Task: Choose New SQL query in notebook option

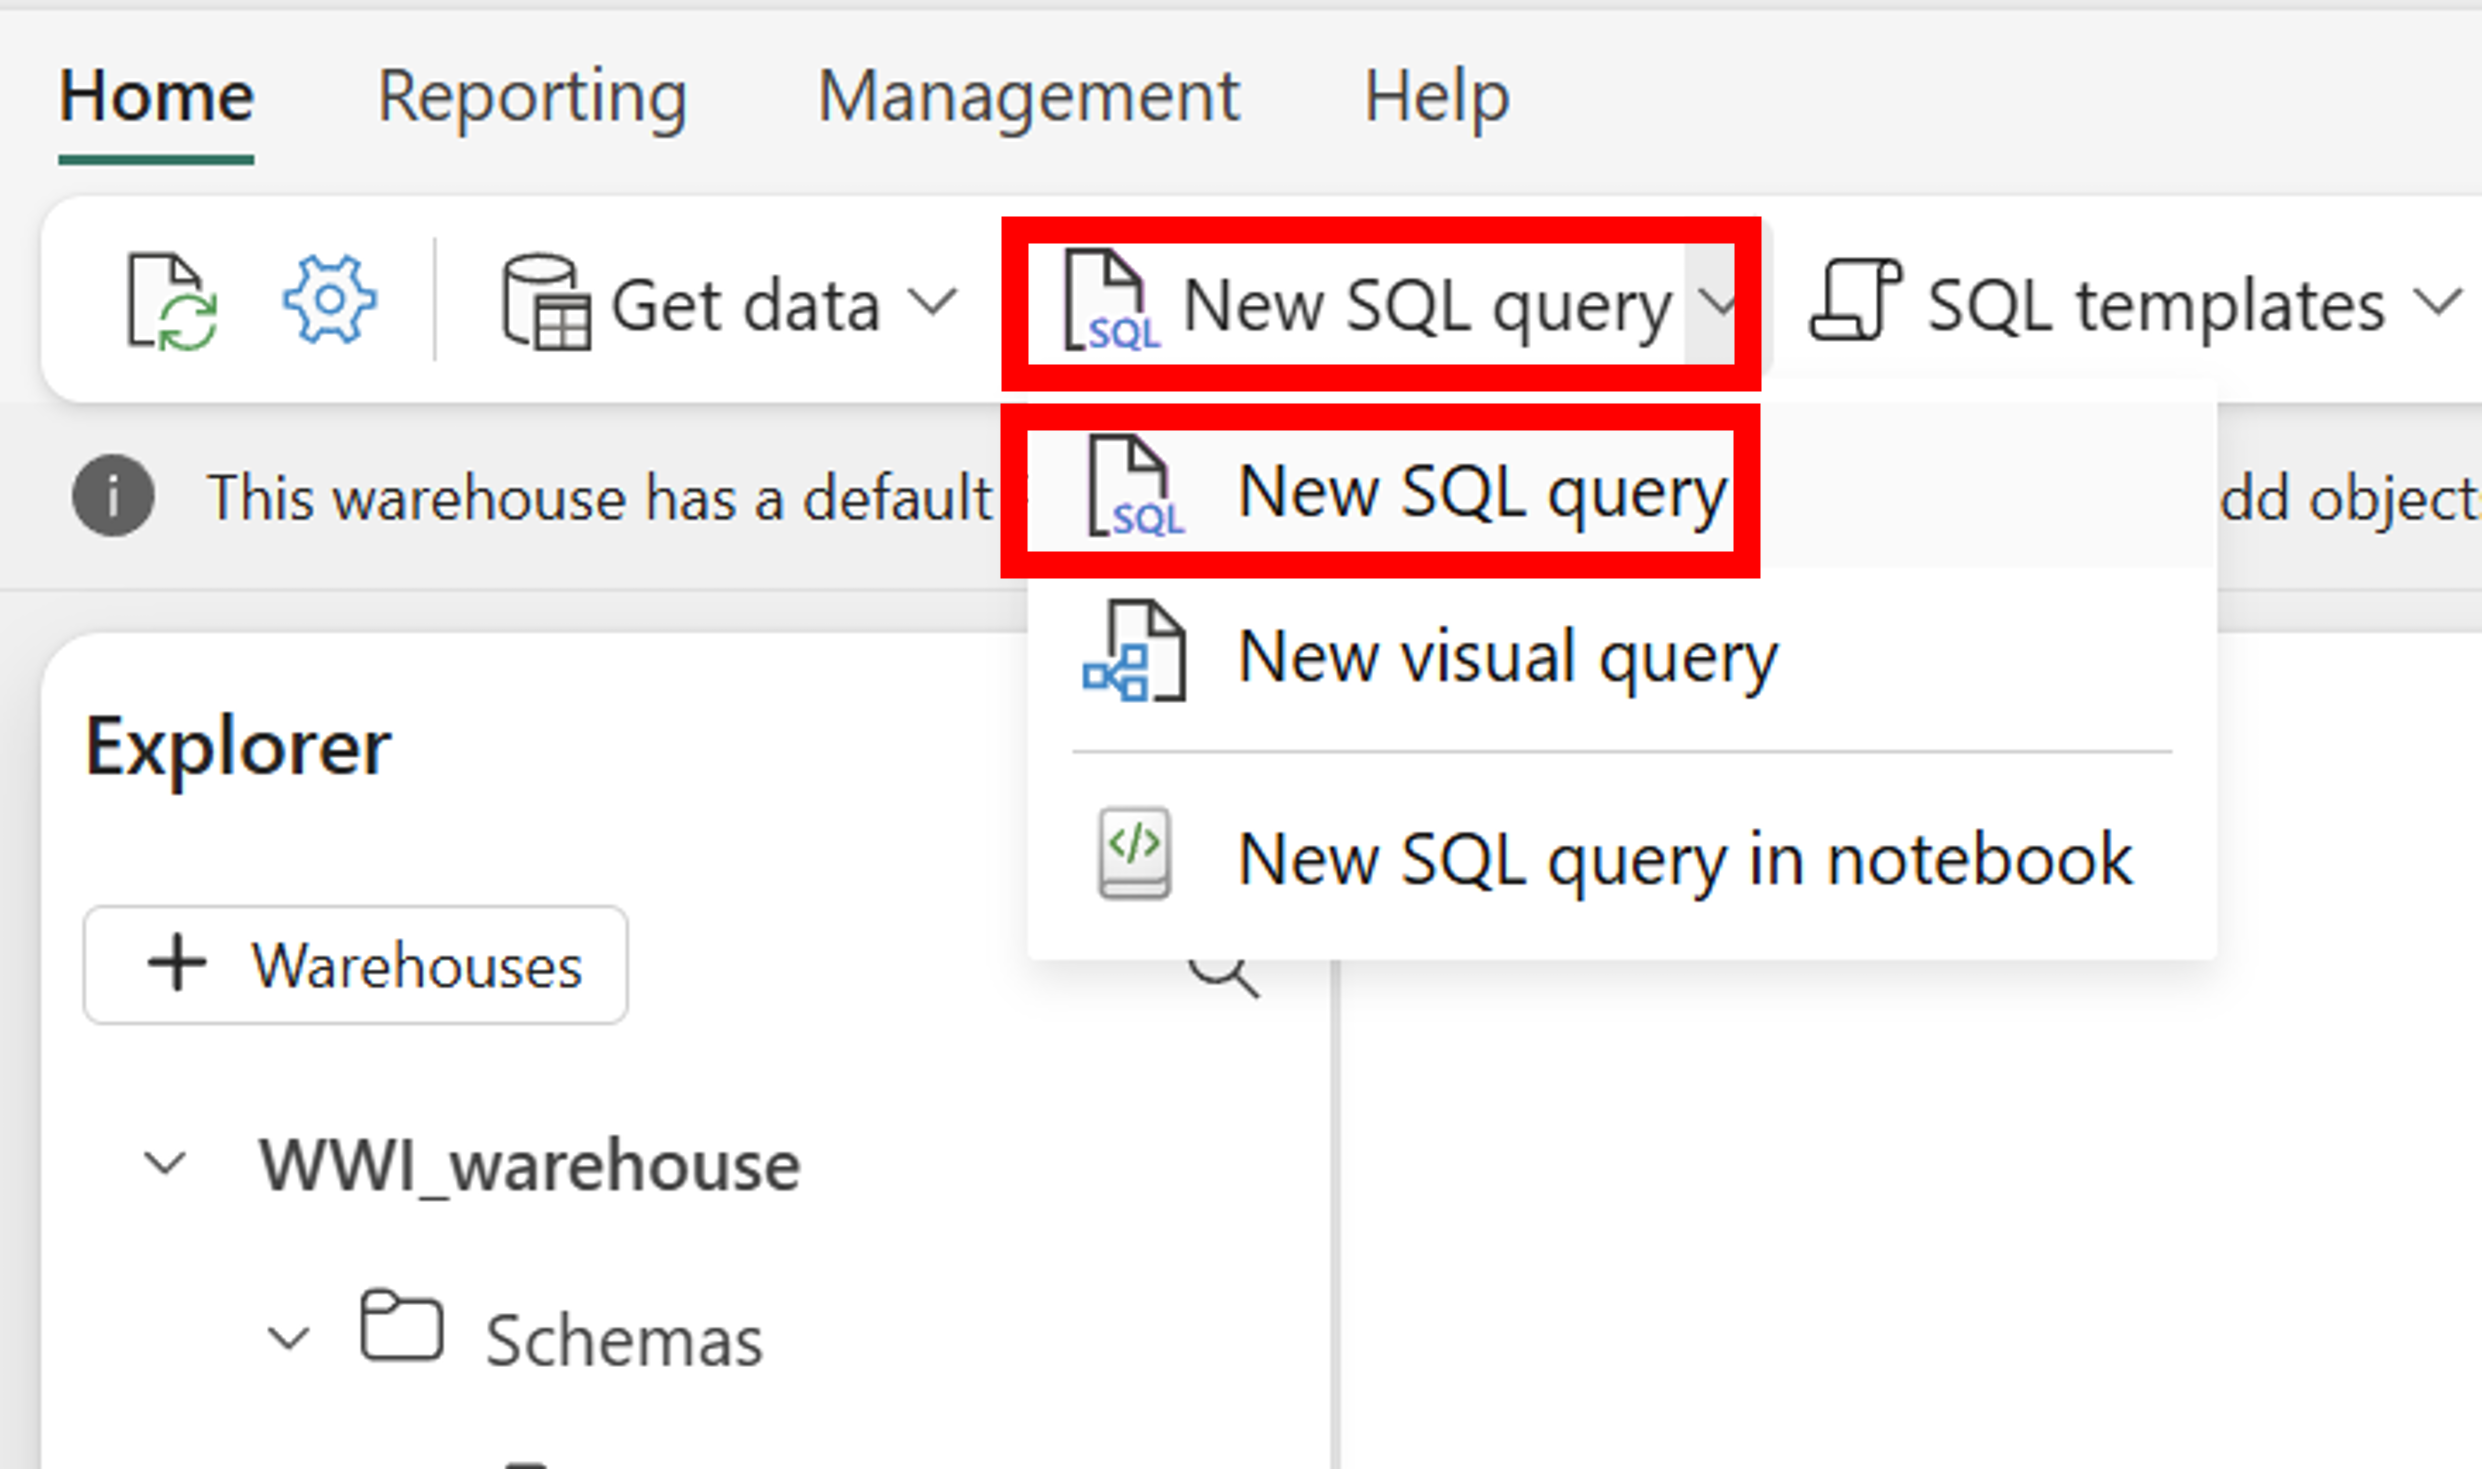Action: [x=1622, y=858]
